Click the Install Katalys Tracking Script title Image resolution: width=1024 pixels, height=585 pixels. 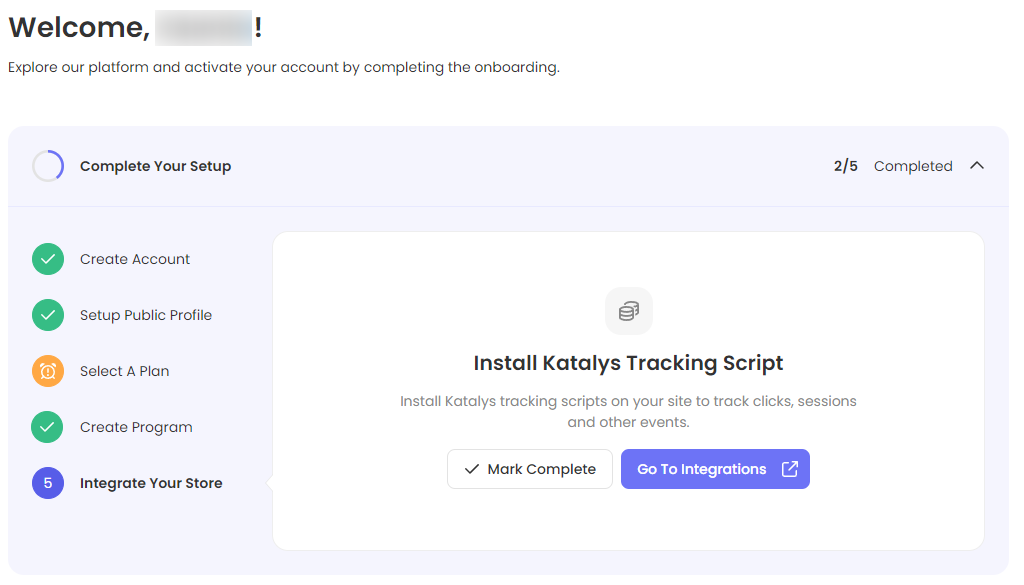[x=628, y=363]
